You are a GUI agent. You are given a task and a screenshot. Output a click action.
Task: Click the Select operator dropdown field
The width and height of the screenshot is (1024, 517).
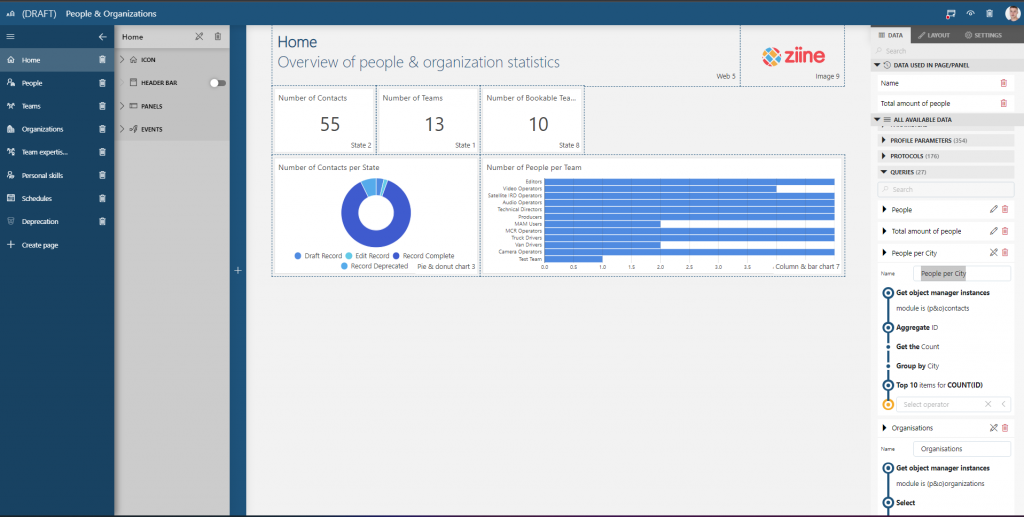click(x=953, y=404)
